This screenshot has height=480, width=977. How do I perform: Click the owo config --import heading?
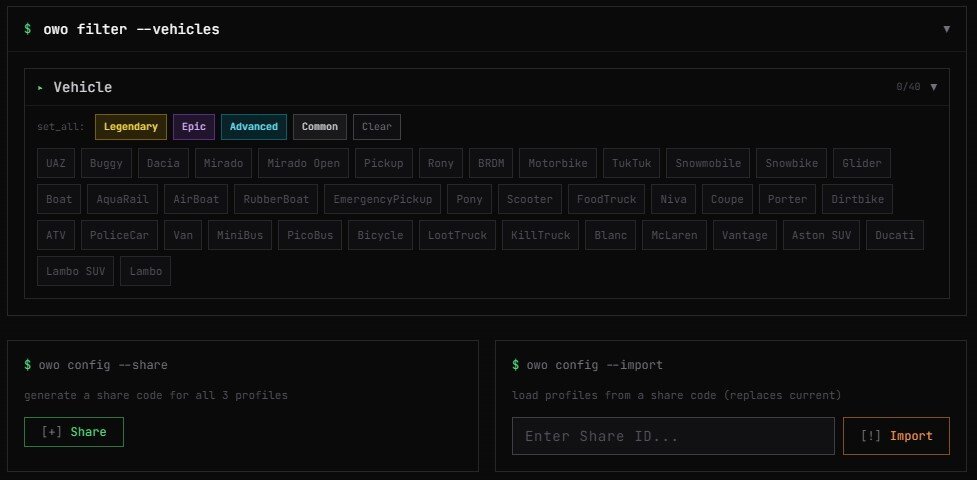(594, 365)
